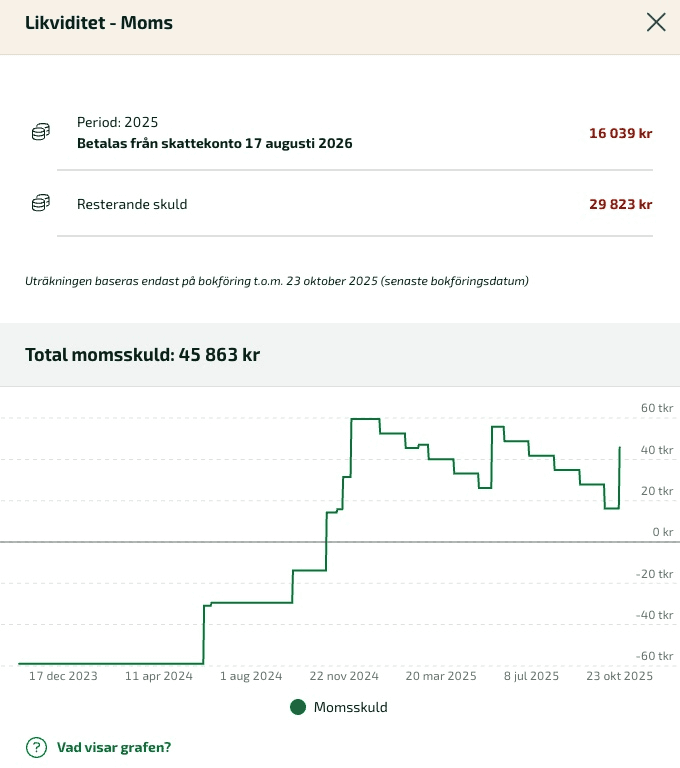Click the coin stack icon beside Resterande skuld
680x768 pixels.
[x=41, y=204]
